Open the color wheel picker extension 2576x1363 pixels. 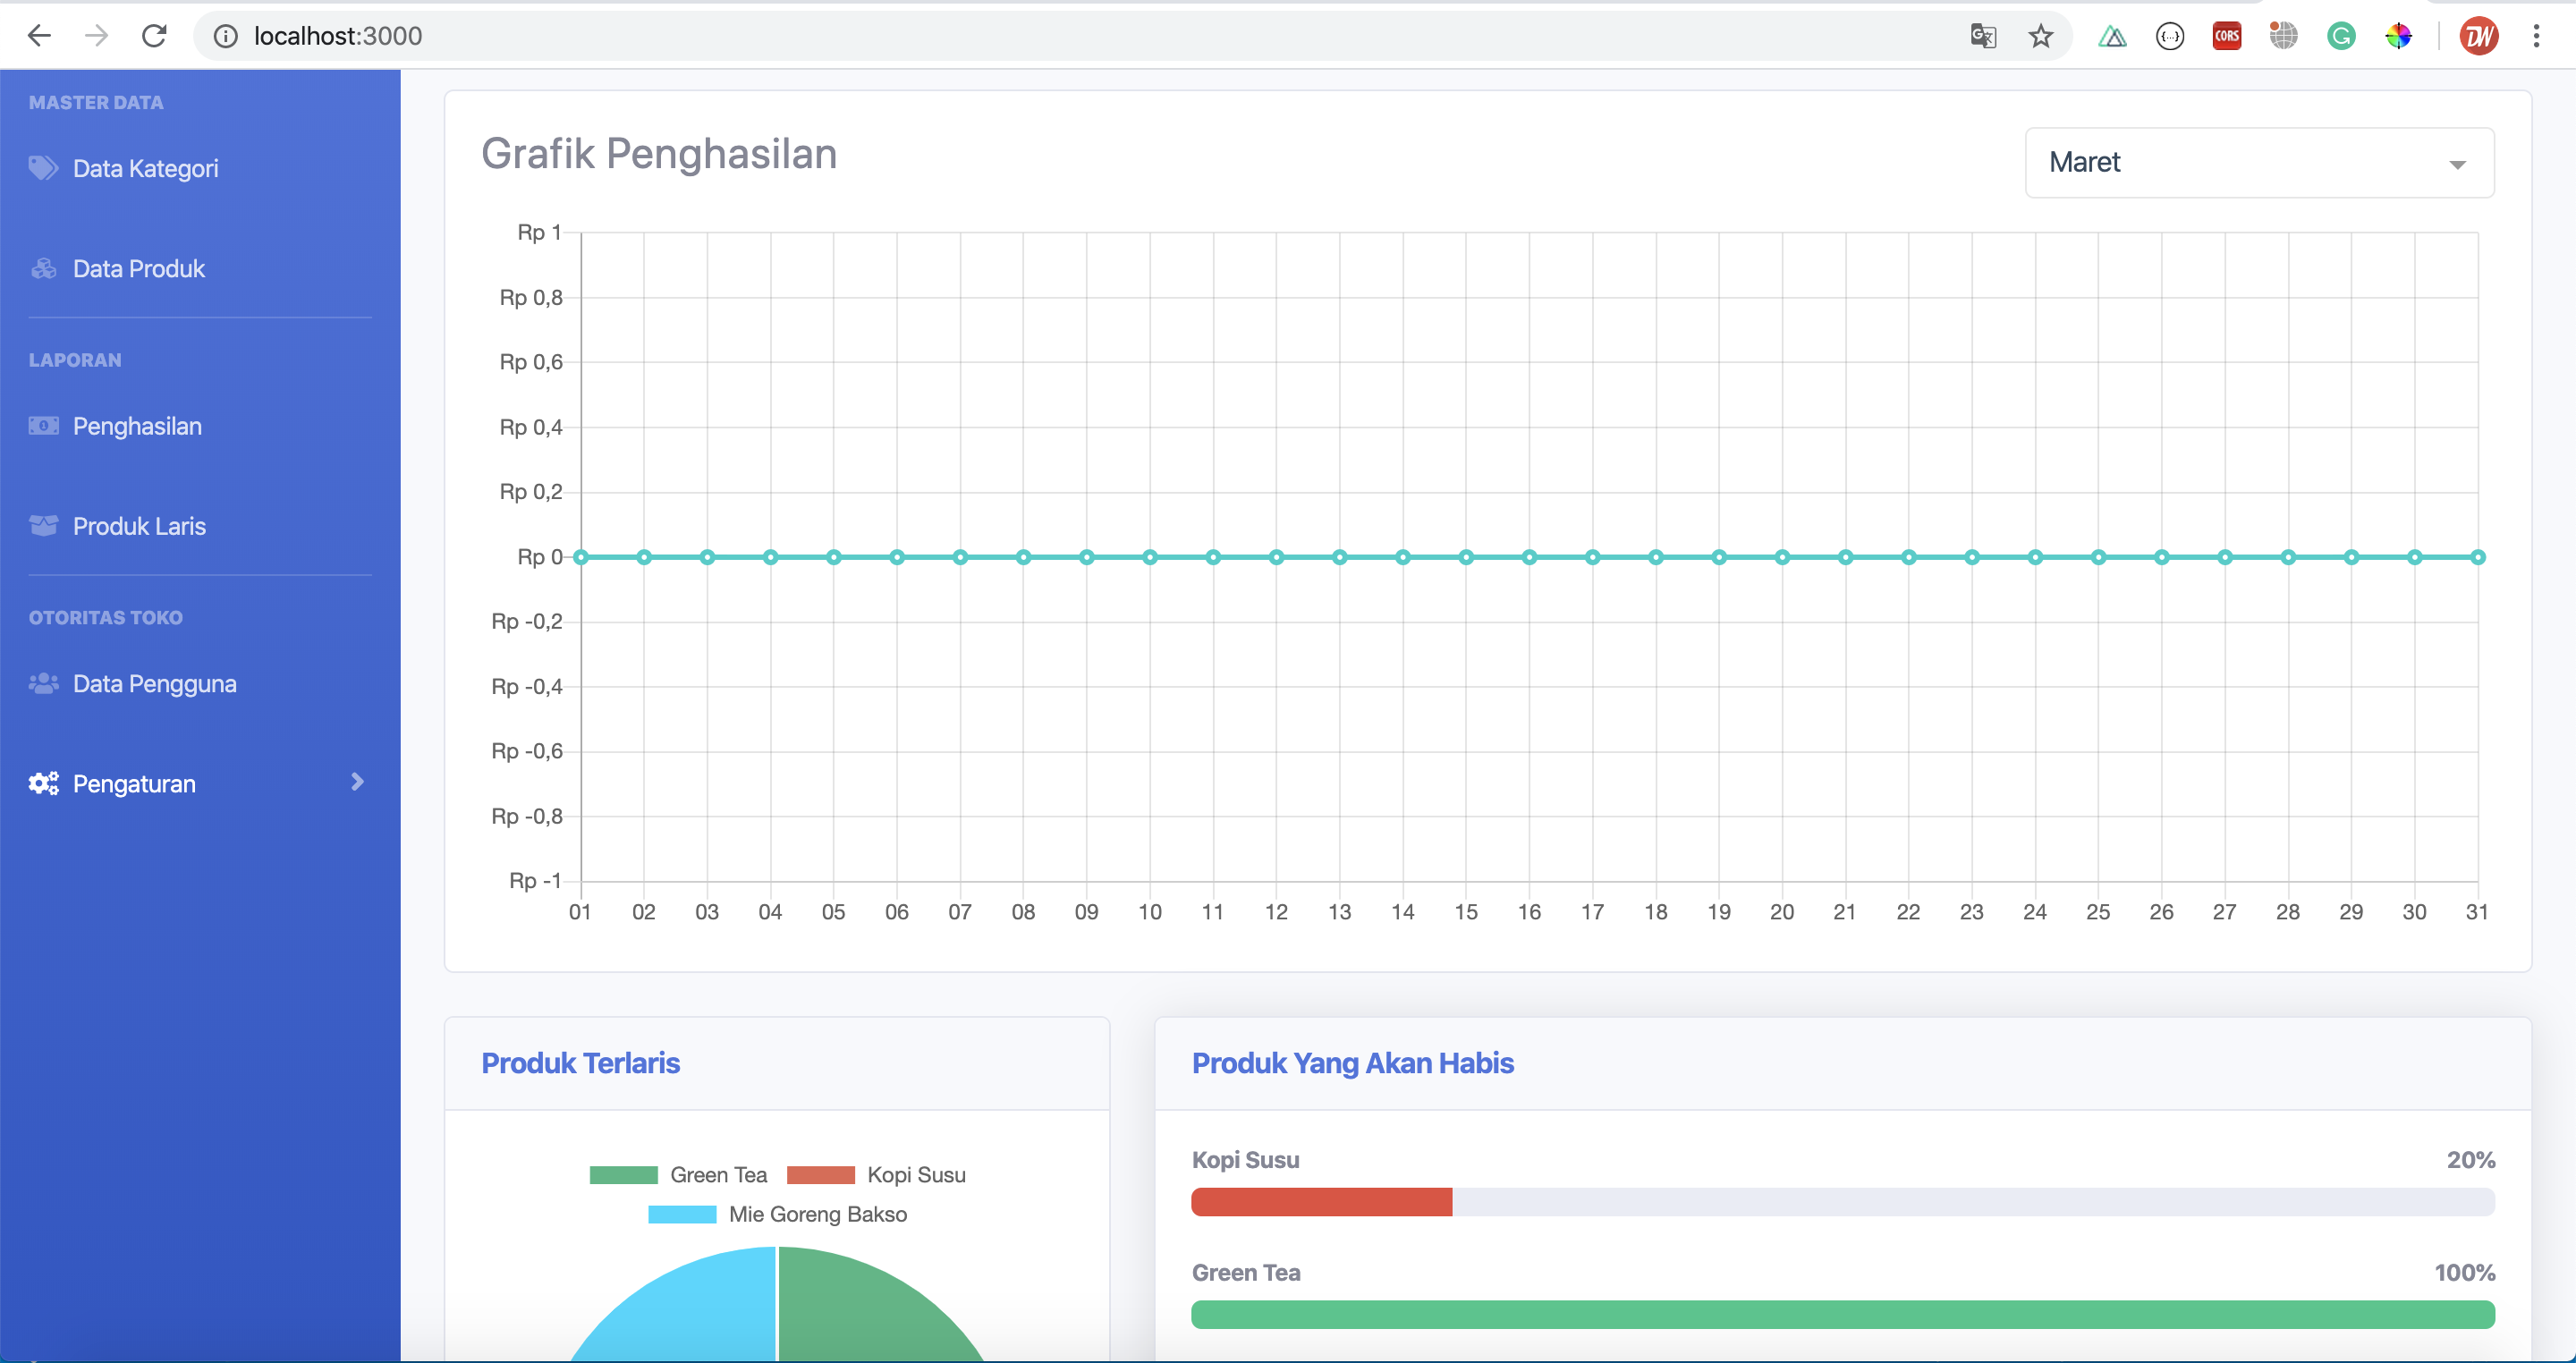click(x=2398, y=37)
